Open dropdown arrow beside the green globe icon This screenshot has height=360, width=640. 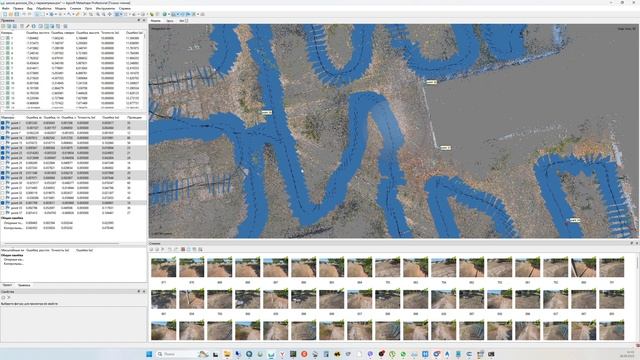(x=169, y=14)
